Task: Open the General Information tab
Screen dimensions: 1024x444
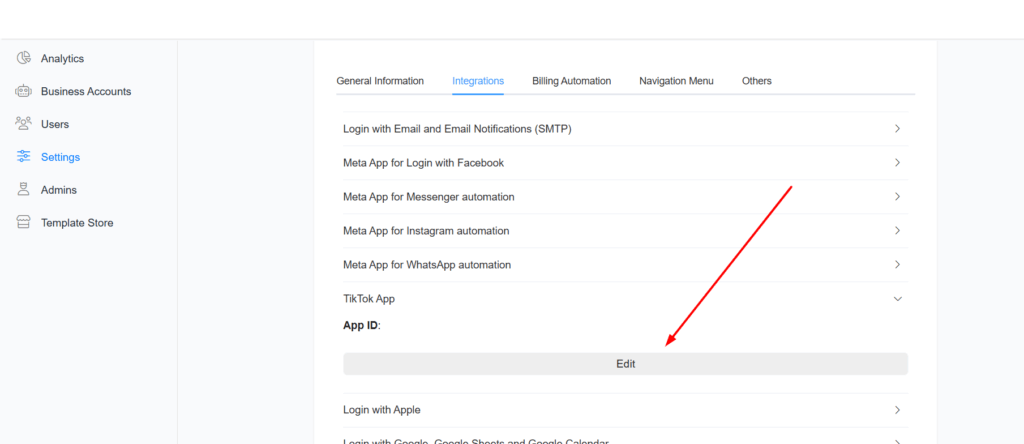Action: 380,81
